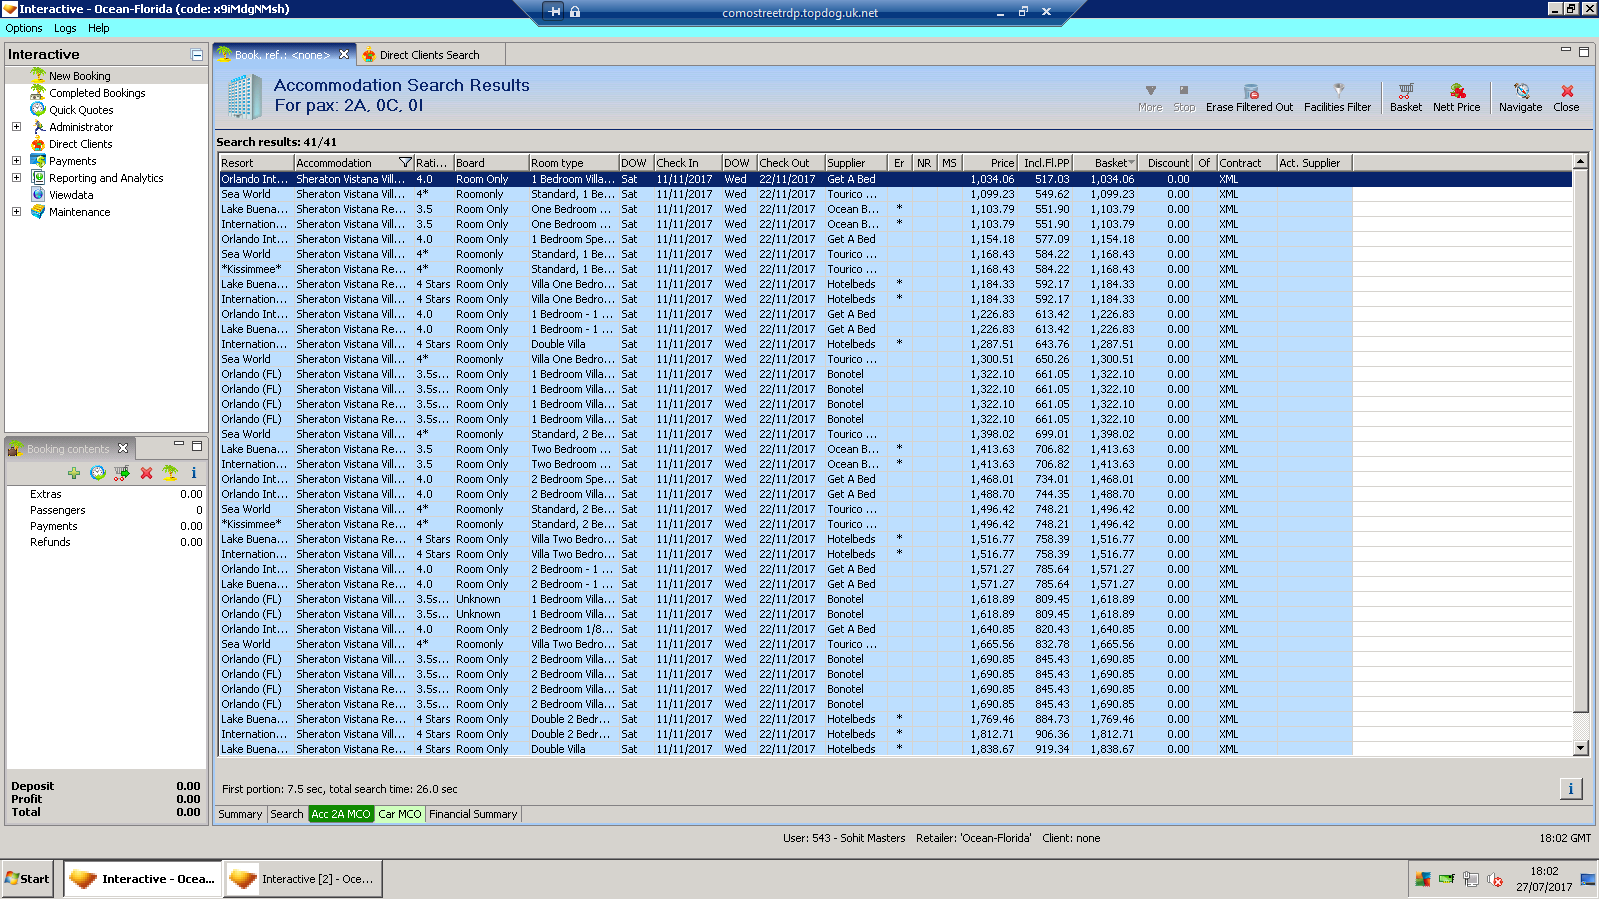Select the Acc 2A MCO tab
1599x899 pixels.
[x=341, y=814]
